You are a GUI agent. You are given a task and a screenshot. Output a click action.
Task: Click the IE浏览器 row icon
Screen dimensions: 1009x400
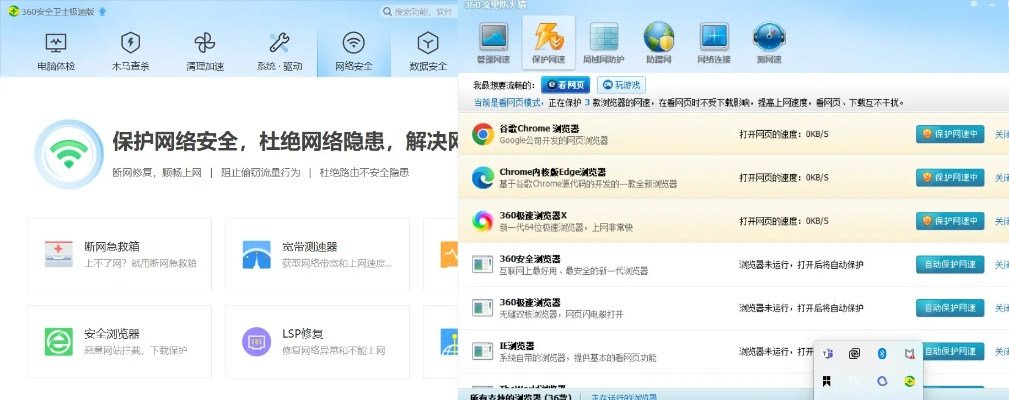(x=483, y=351)
